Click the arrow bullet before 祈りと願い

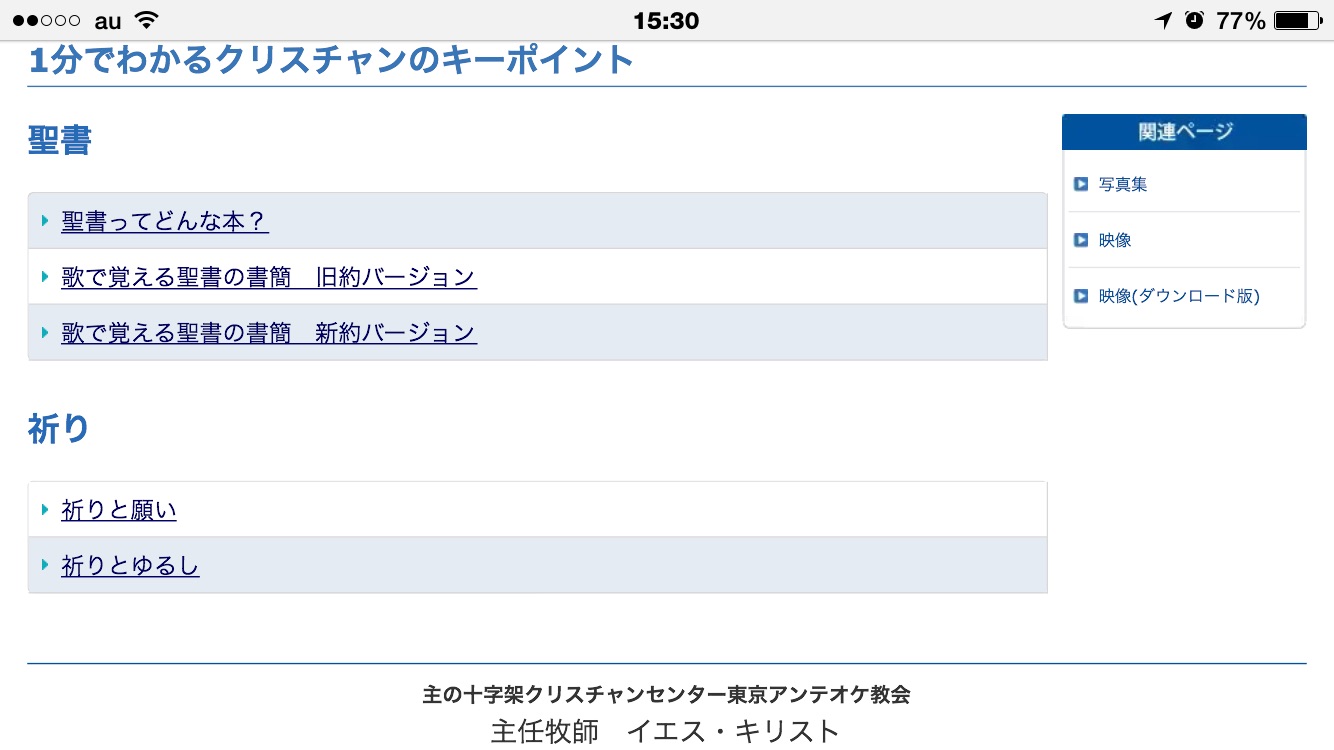click(45, 510)
